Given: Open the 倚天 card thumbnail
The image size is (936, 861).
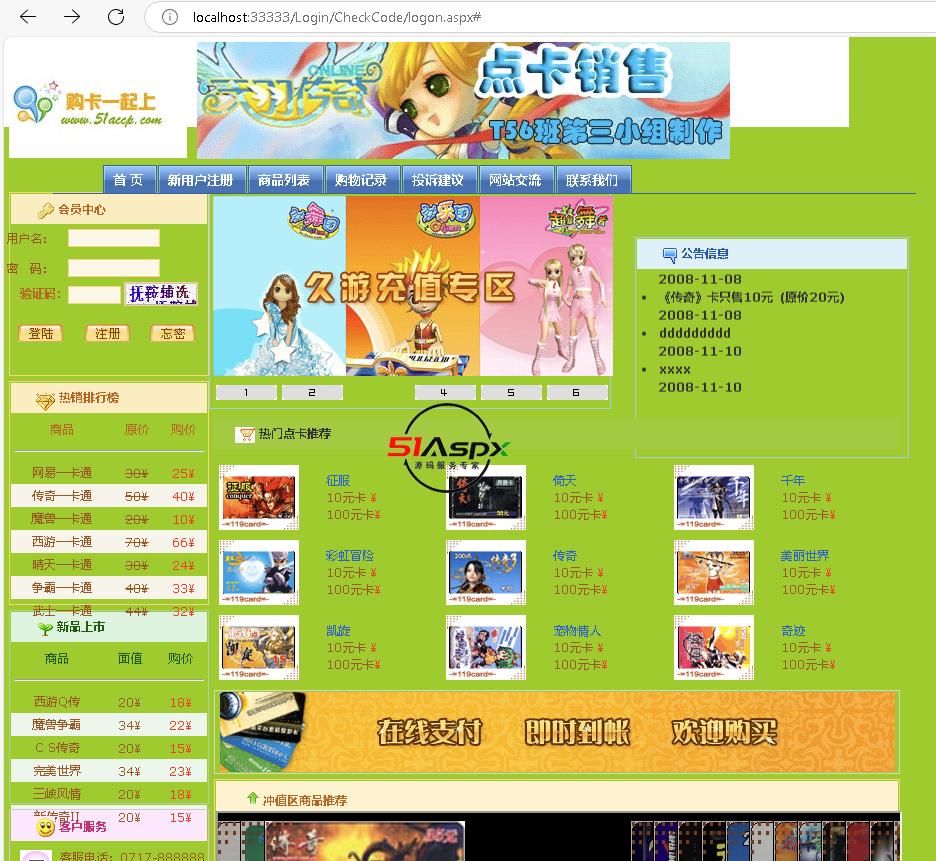Looking at the screenshot, I should 486,497.
